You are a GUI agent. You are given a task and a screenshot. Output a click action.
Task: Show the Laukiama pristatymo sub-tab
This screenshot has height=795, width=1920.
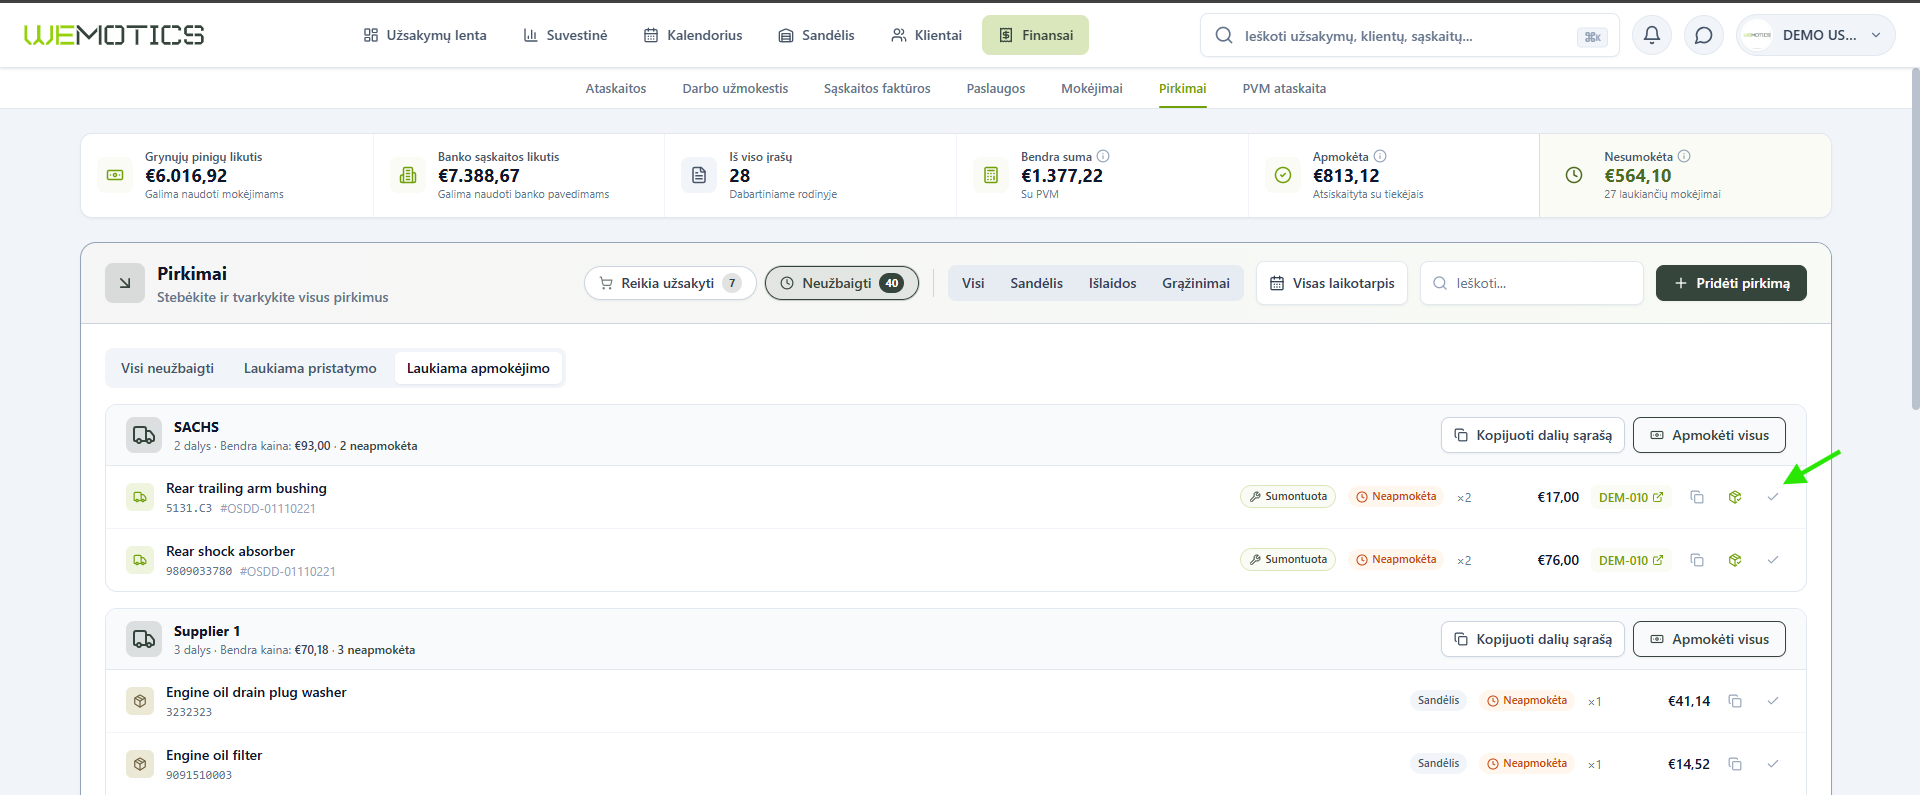[x=310, y=368]
